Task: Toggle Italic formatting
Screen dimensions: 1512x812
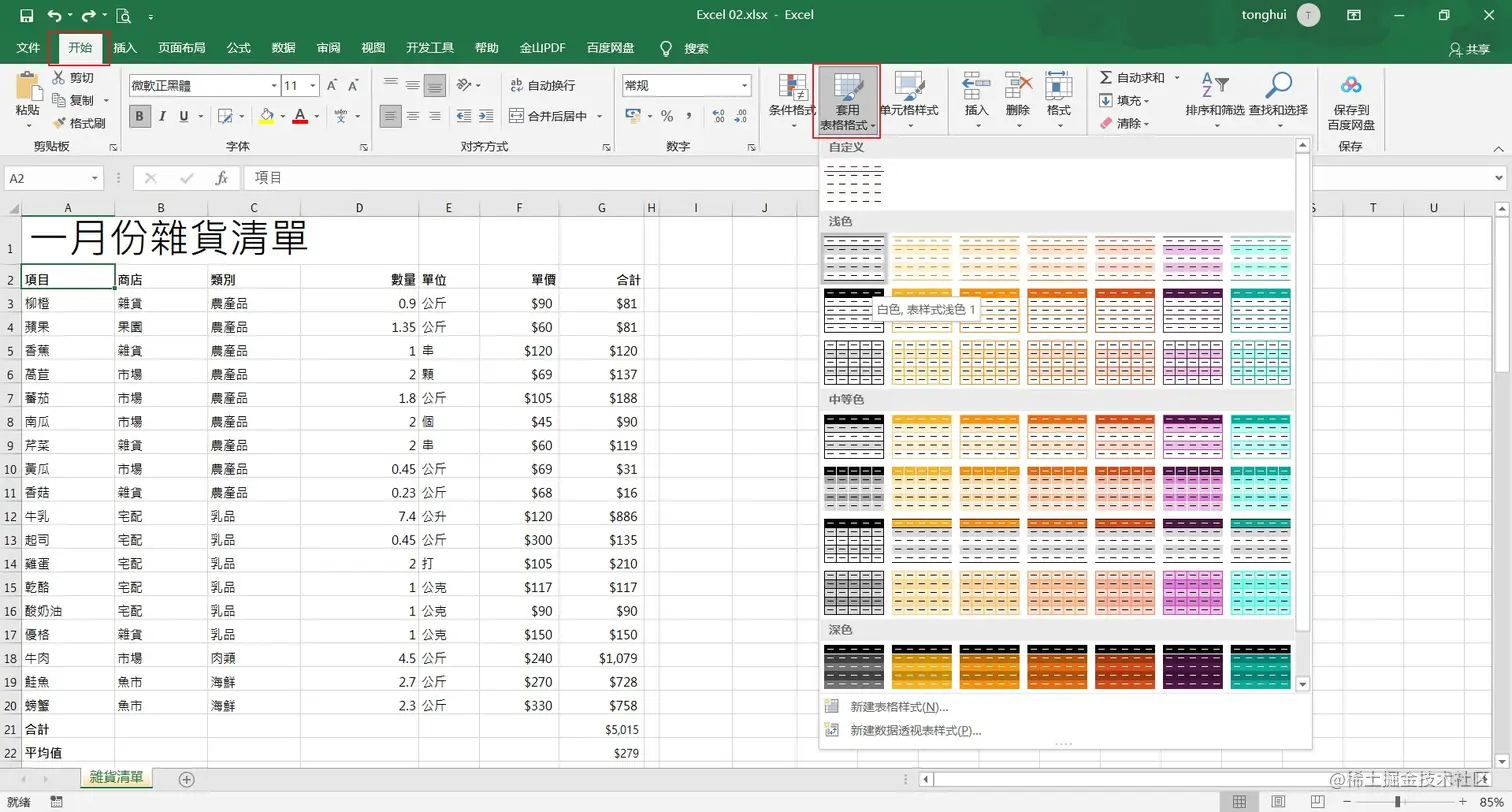Action: click(x=163, y=116)
